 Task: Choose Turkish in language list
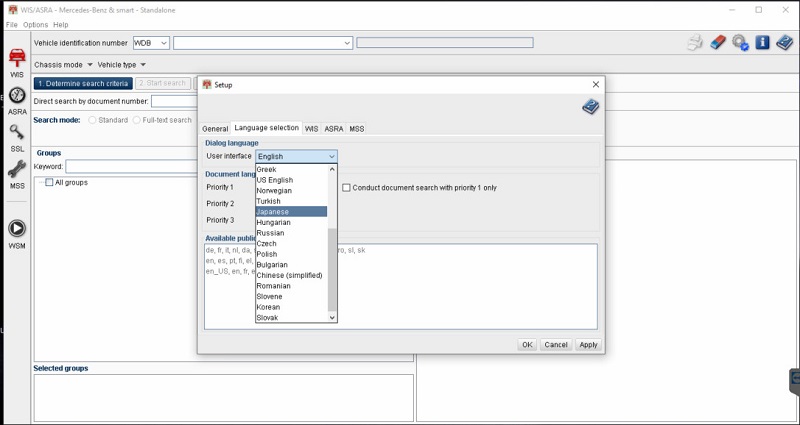click(291, 201)
